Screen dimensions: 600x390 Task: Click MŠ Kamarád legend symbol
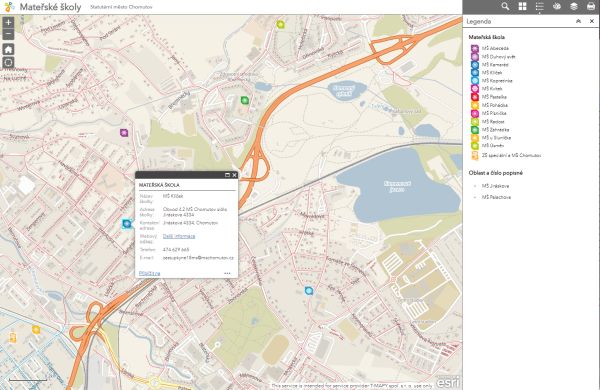(x=475, y=65)
